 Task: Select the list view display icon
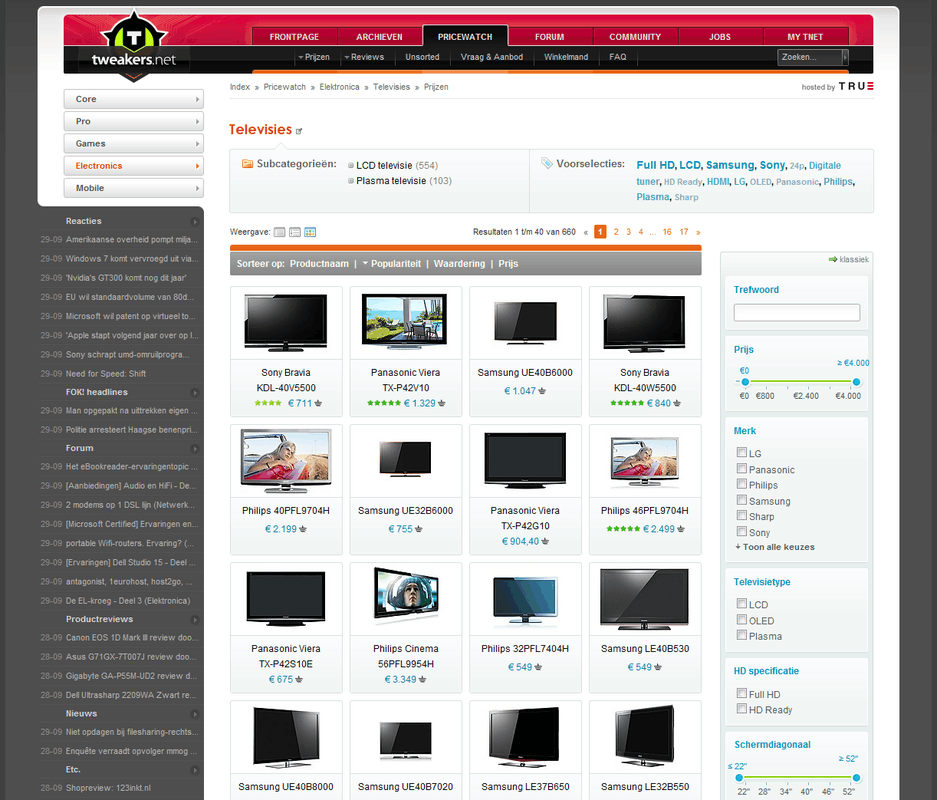tap(280, 232)
